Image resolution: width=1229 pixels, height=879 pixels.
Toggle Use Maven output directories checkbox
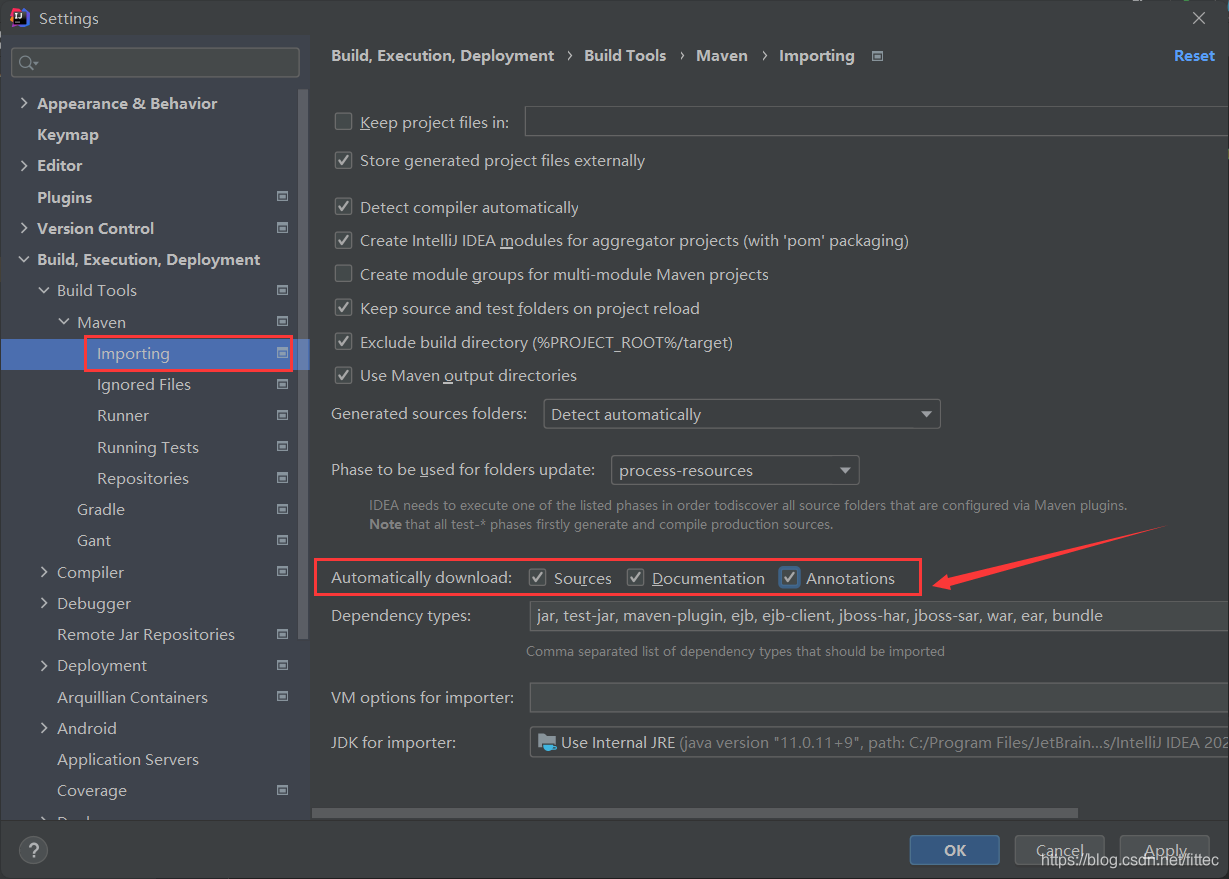pyautogui.click(x=343, y=375)
